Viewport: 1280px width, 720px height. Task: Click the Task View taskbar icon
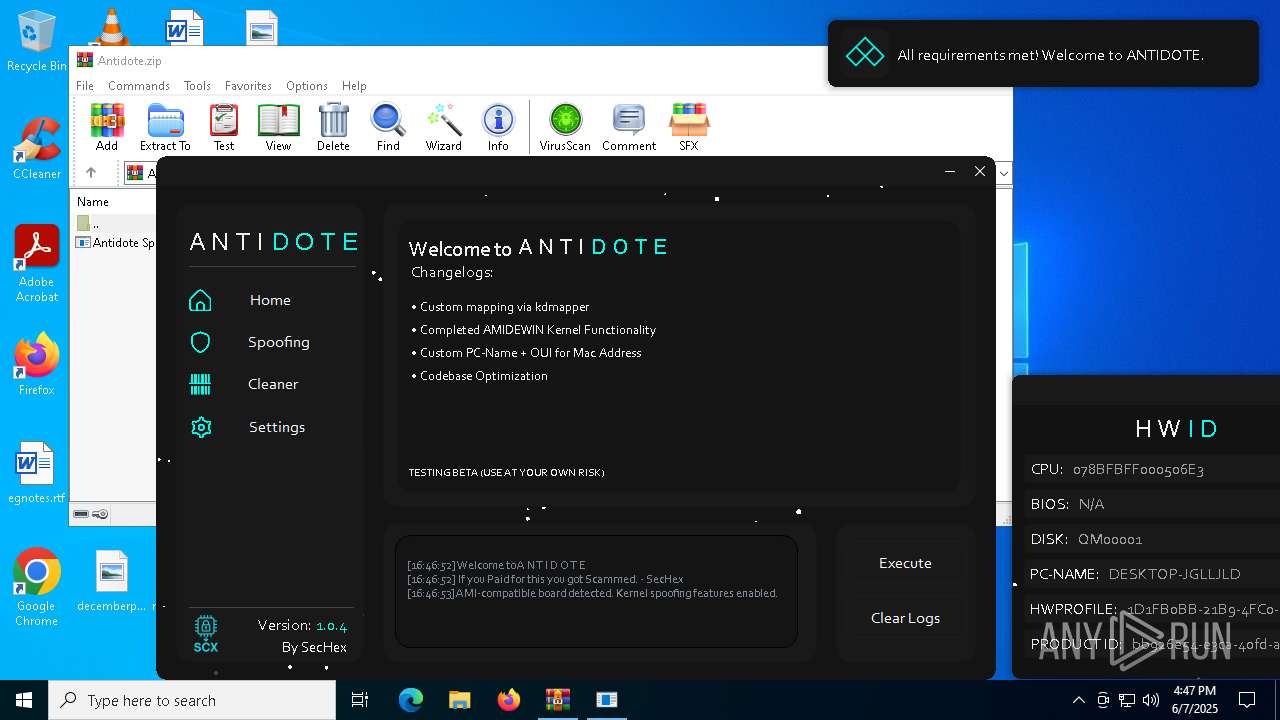[x=360, y=700]
